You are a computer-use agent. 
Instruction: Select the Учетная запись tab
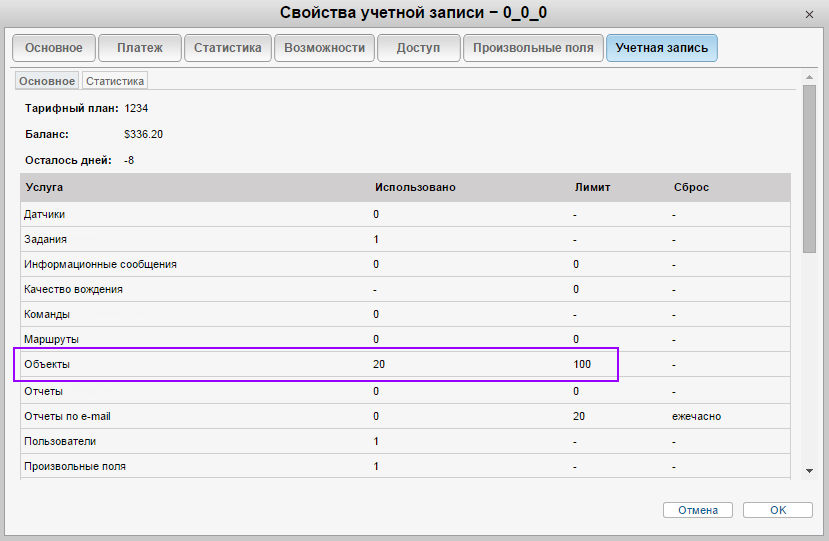tap(661, 48)
